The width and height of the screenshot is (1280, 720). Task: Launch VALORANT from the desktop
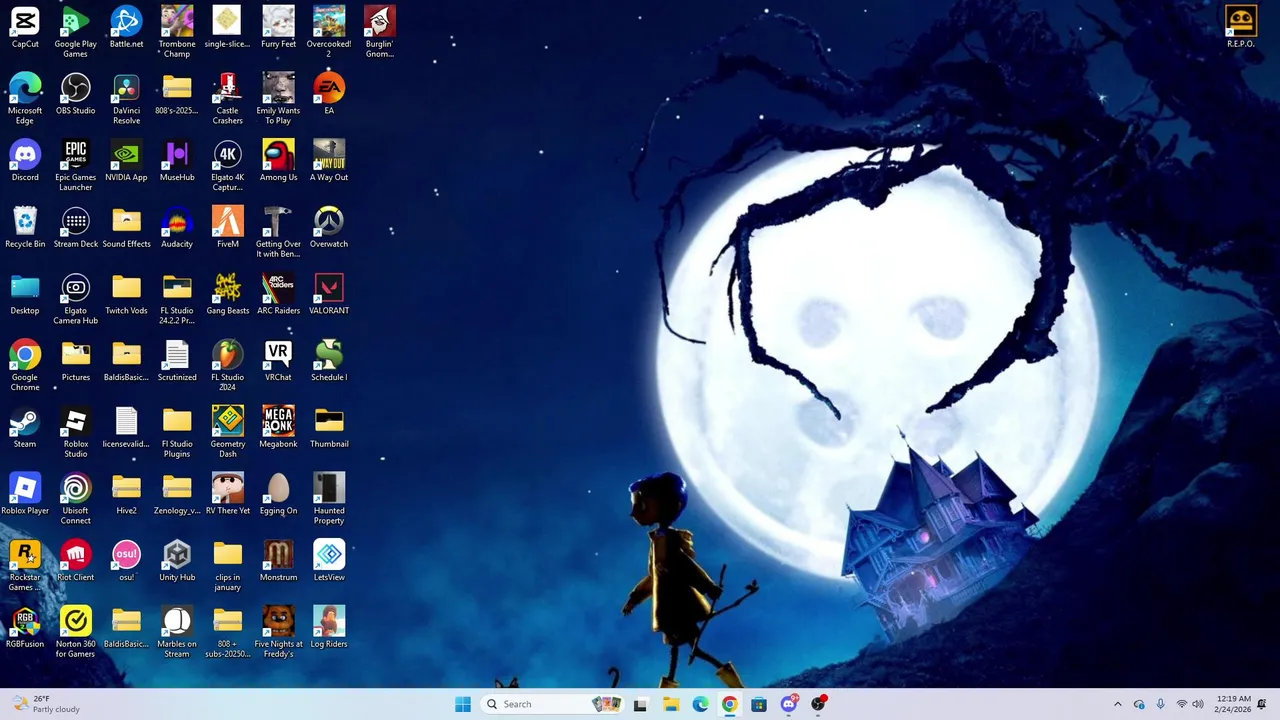click(x=329, y=295)
